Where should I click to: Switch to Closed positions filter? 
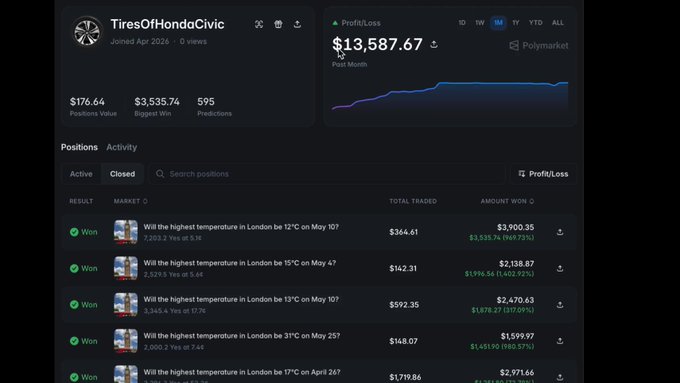(122, 174)
